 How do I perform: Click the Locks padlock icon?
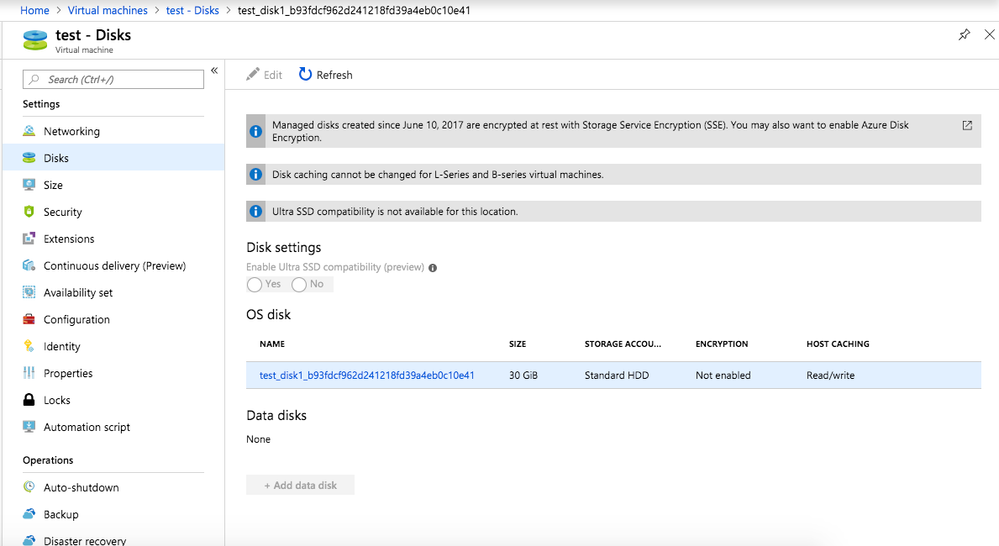click(29, 400)
